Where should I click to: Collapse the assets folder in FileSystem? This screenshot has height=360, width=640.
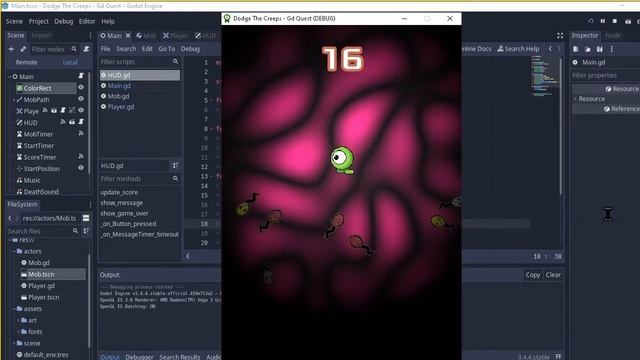click(x=14, y=309)
